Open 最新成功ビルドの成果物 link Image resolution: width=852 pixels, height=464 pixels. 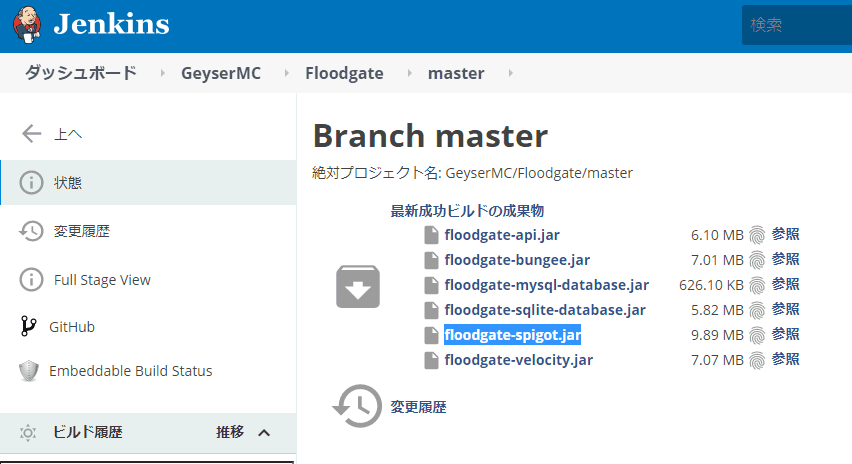tap(467, 211)
